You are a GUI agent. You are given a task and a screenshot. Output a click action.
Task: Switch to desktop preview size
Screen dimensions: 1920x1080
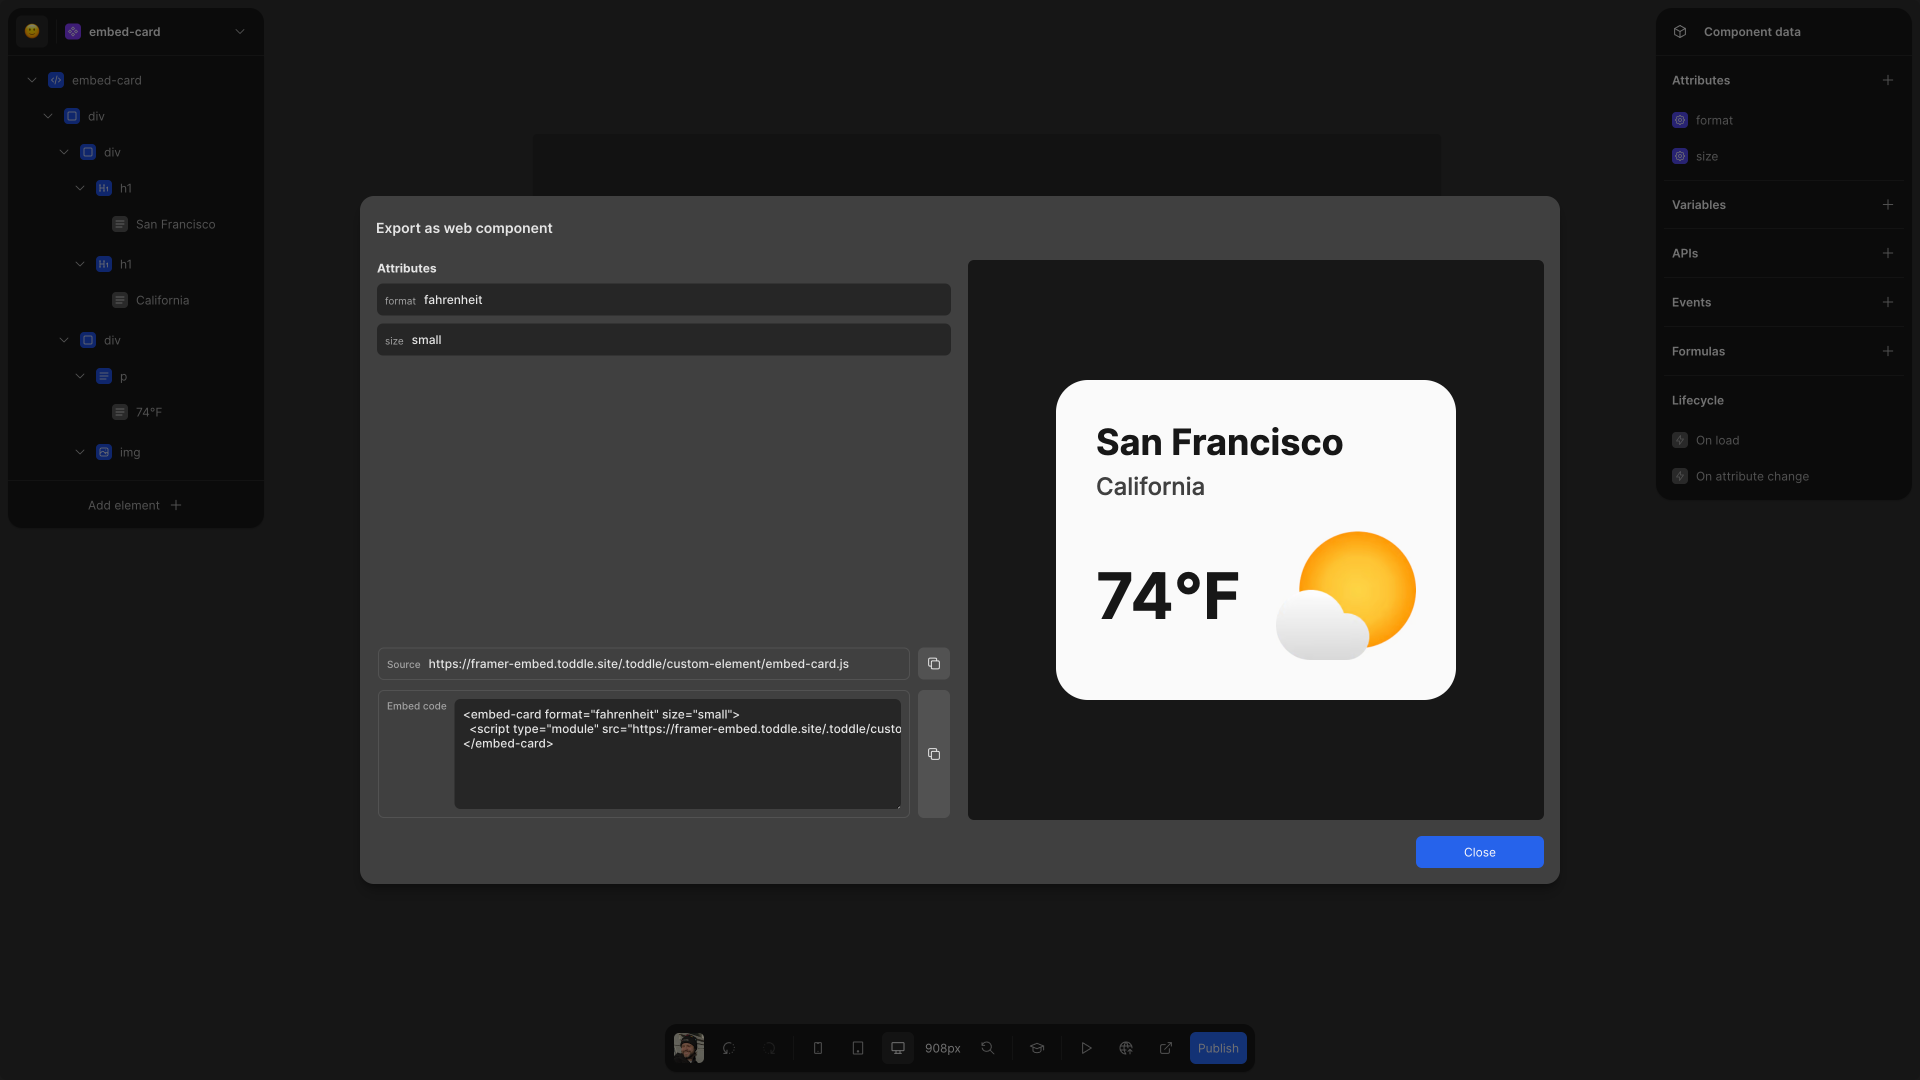coord(898,1048)
